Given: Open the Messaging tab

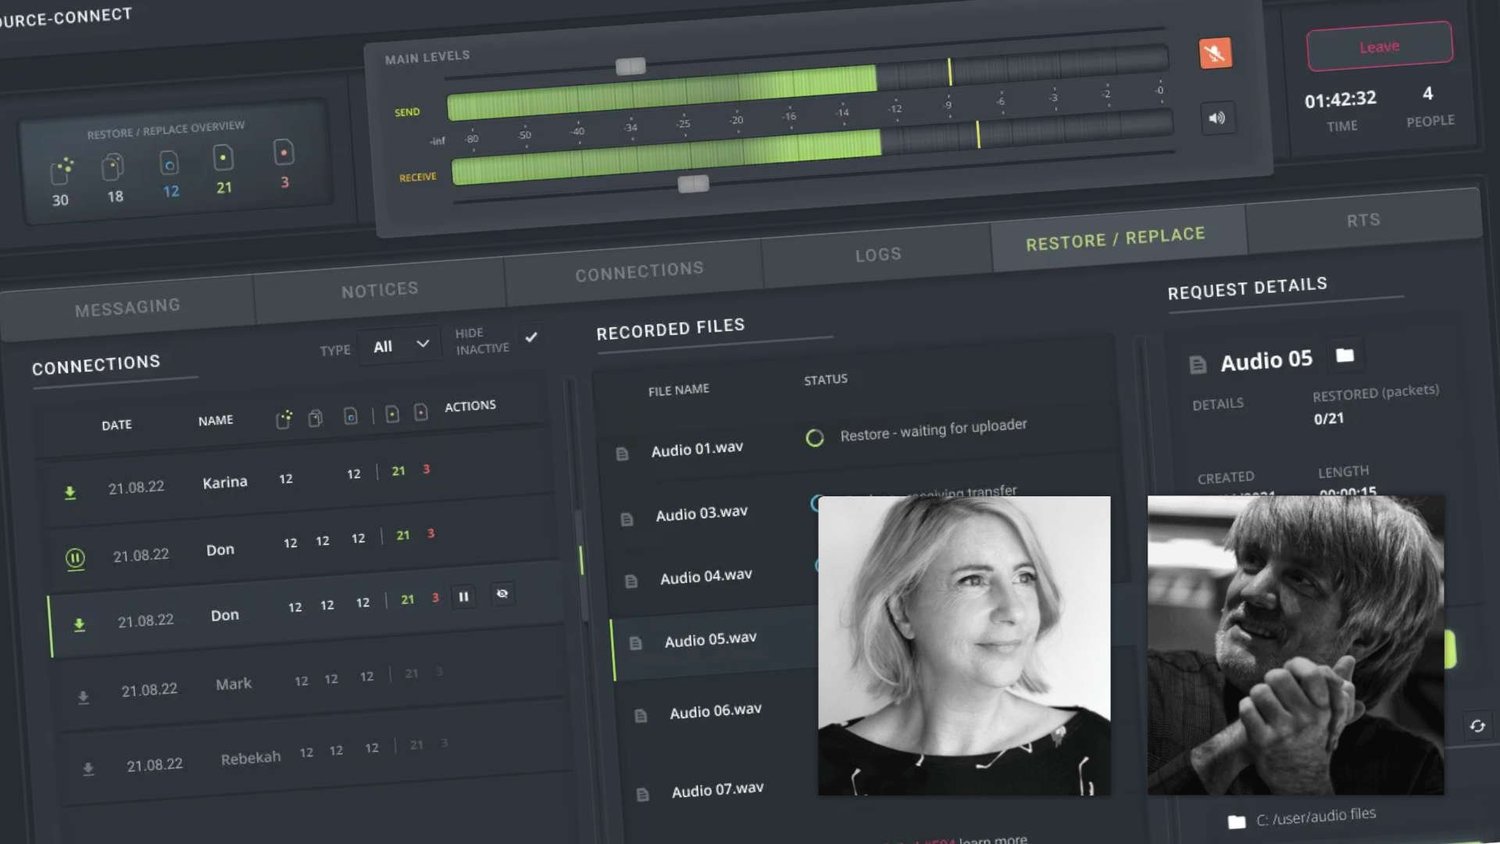Looking at the screenshot, I should pyautogui.click(x=130, y=305).
